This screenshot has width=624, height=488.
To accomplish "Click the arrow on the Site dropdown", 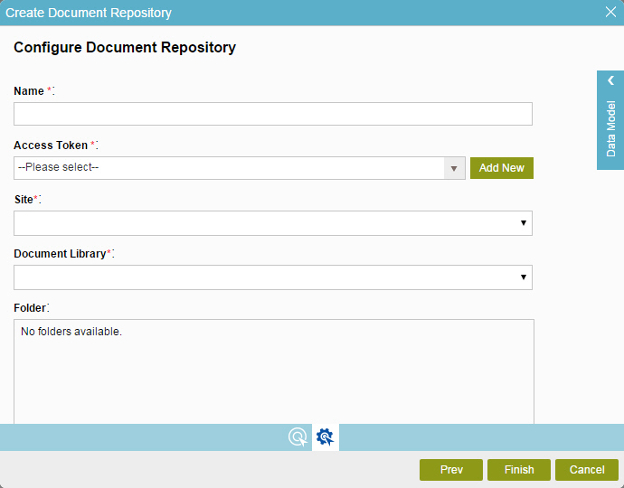I will tap(523, 223).
